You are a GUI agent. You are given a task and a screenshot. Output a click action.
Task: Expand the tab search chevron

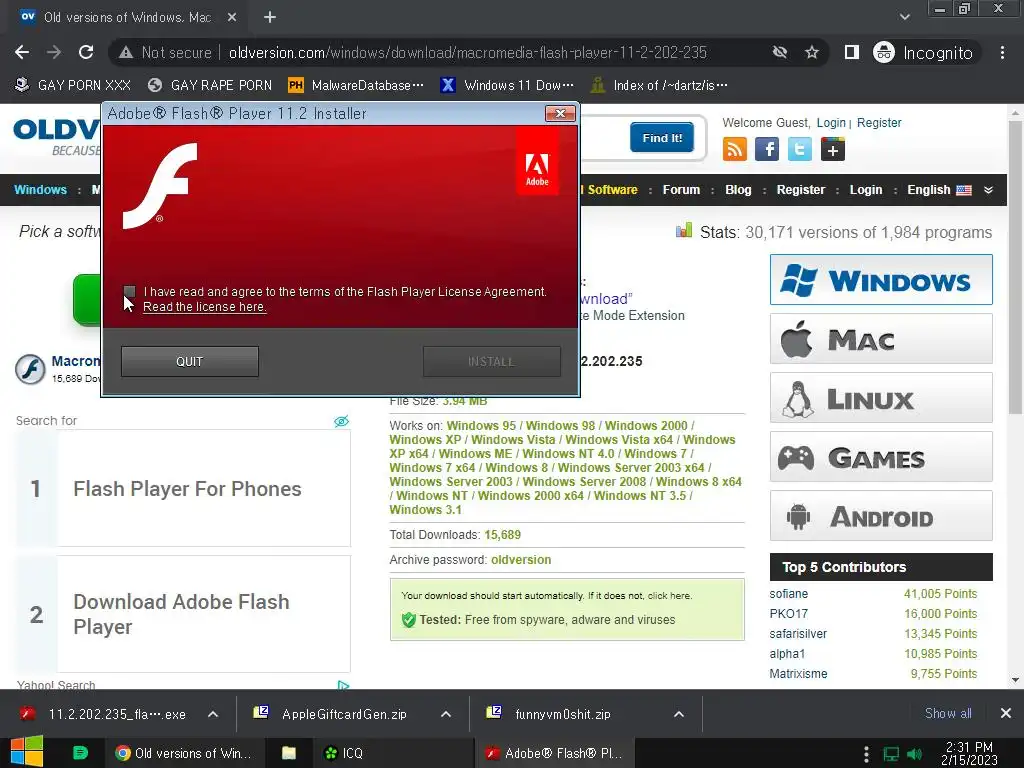904,18
